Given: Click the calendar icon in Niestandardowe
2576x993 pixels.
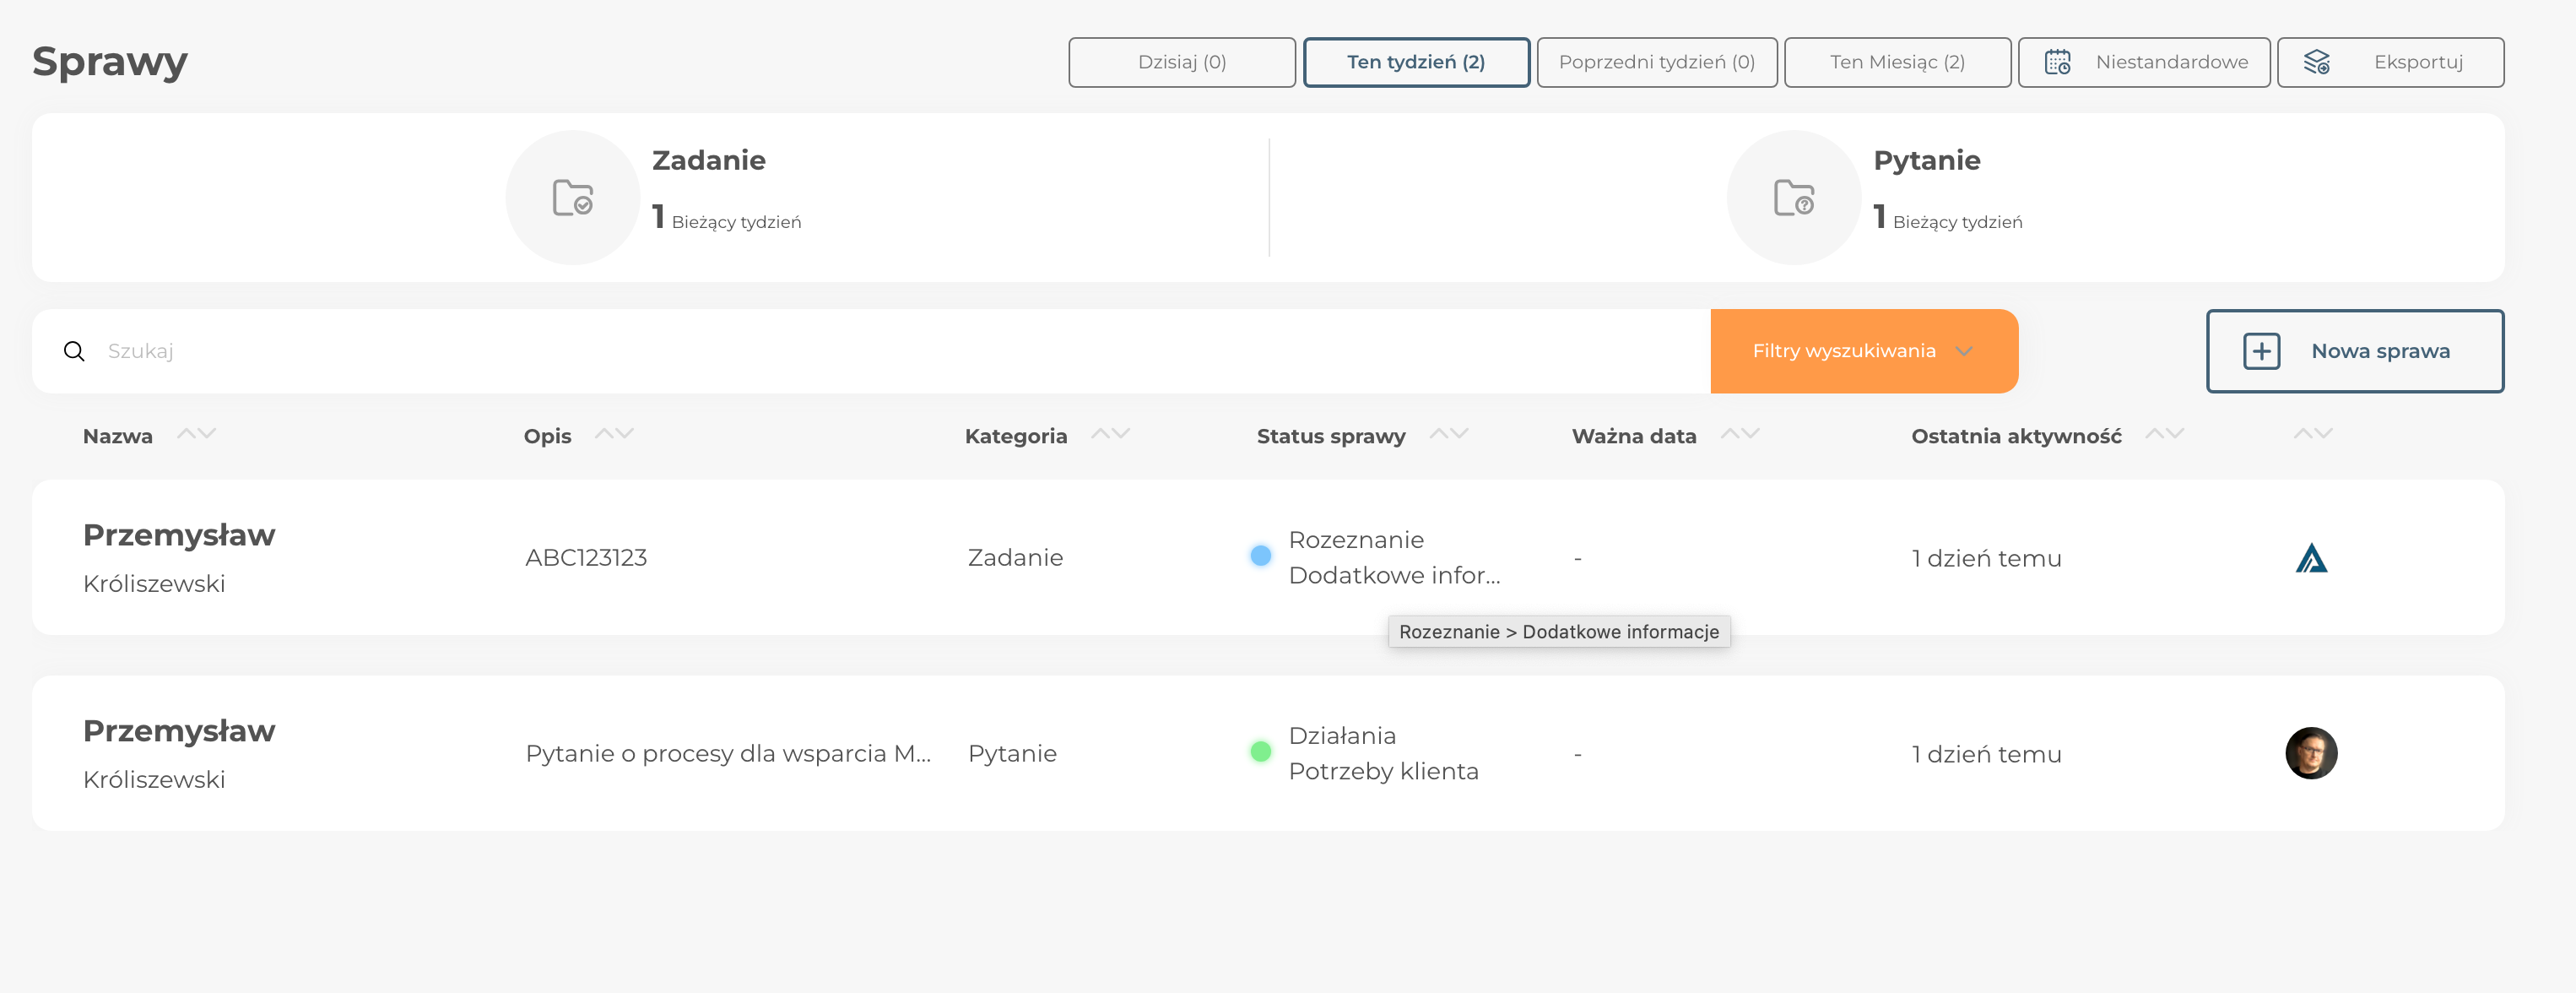Looking at the screenshot, I should point(2057,62).
